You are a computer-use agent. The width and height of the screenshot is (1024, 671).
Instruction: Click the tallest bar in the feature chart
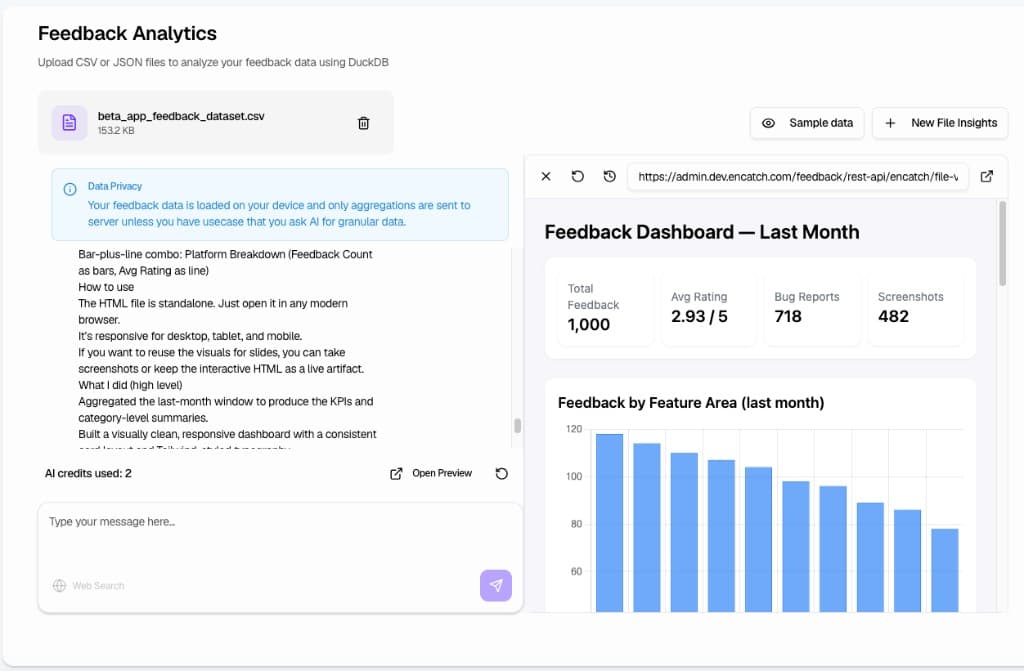coord(609,523)
